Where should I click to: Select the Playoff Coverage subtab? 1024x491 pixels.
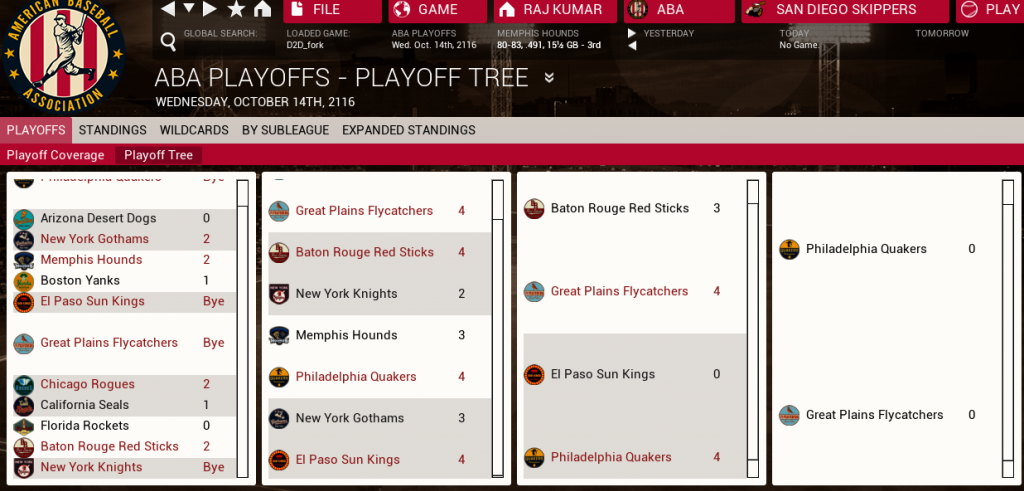click(x=55, y=155)
